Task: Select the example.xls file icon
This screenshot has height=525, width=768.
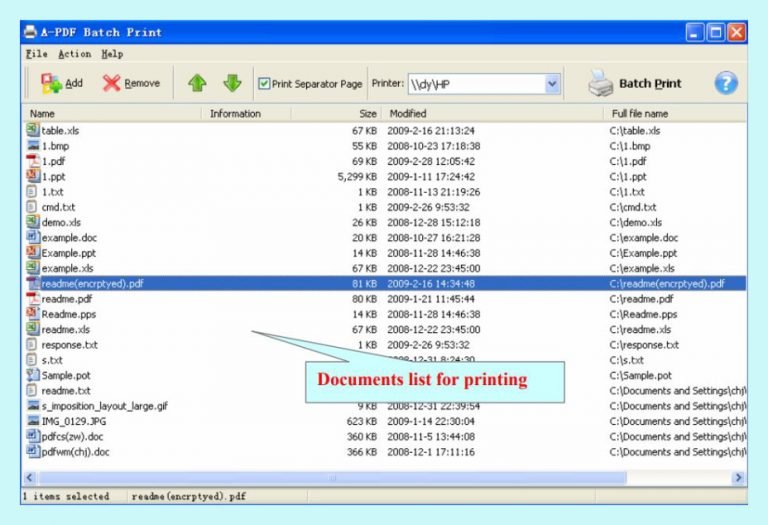Action: click(x=32, y=268)
